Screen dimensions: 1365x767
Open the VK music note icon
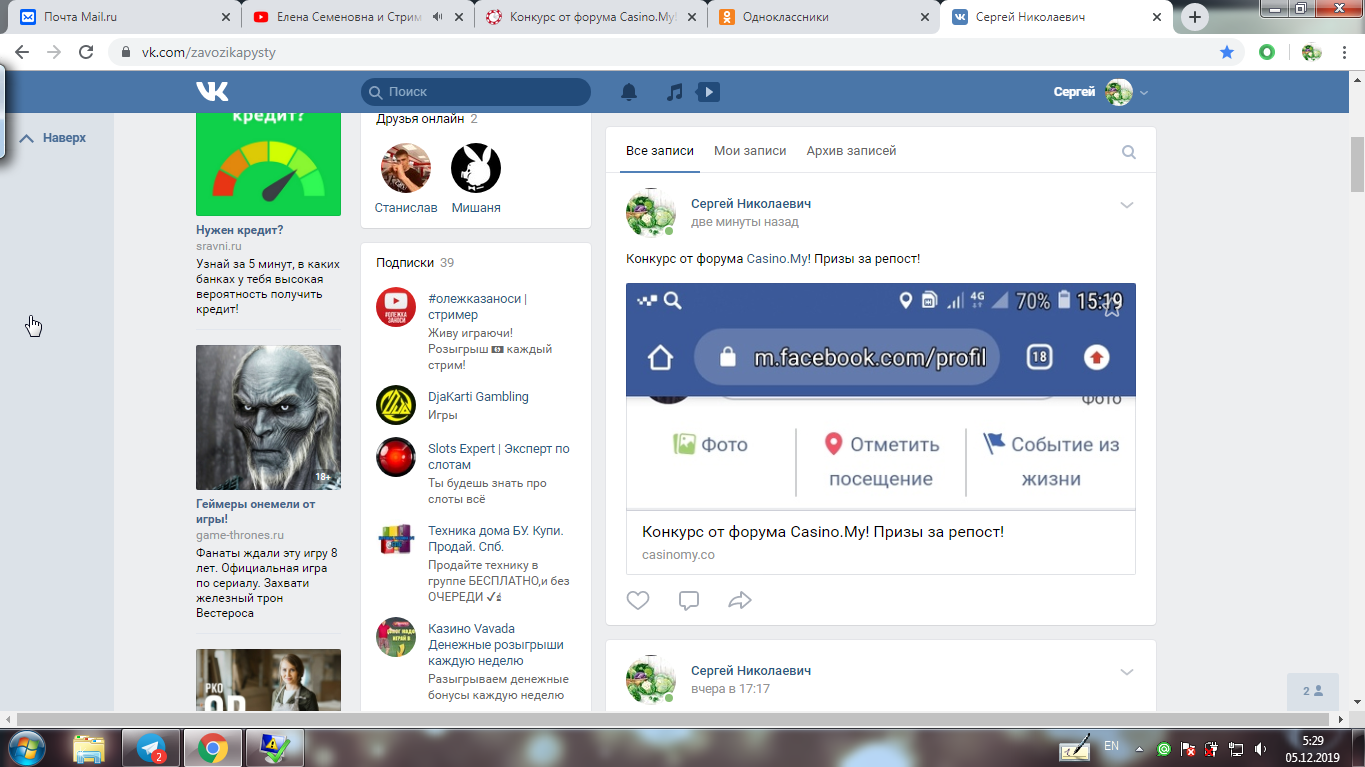[675, 92]
